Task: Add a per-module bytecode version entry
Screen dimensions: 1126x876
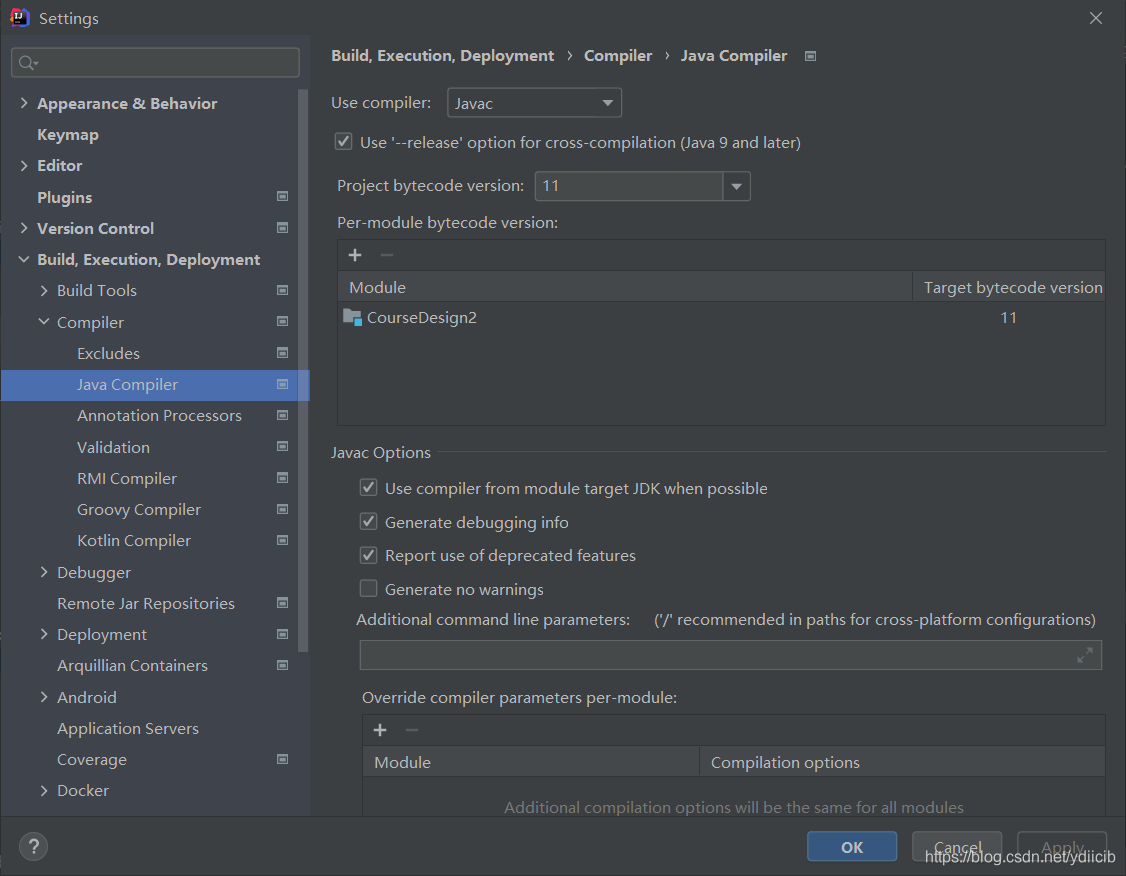Action: 355,255
